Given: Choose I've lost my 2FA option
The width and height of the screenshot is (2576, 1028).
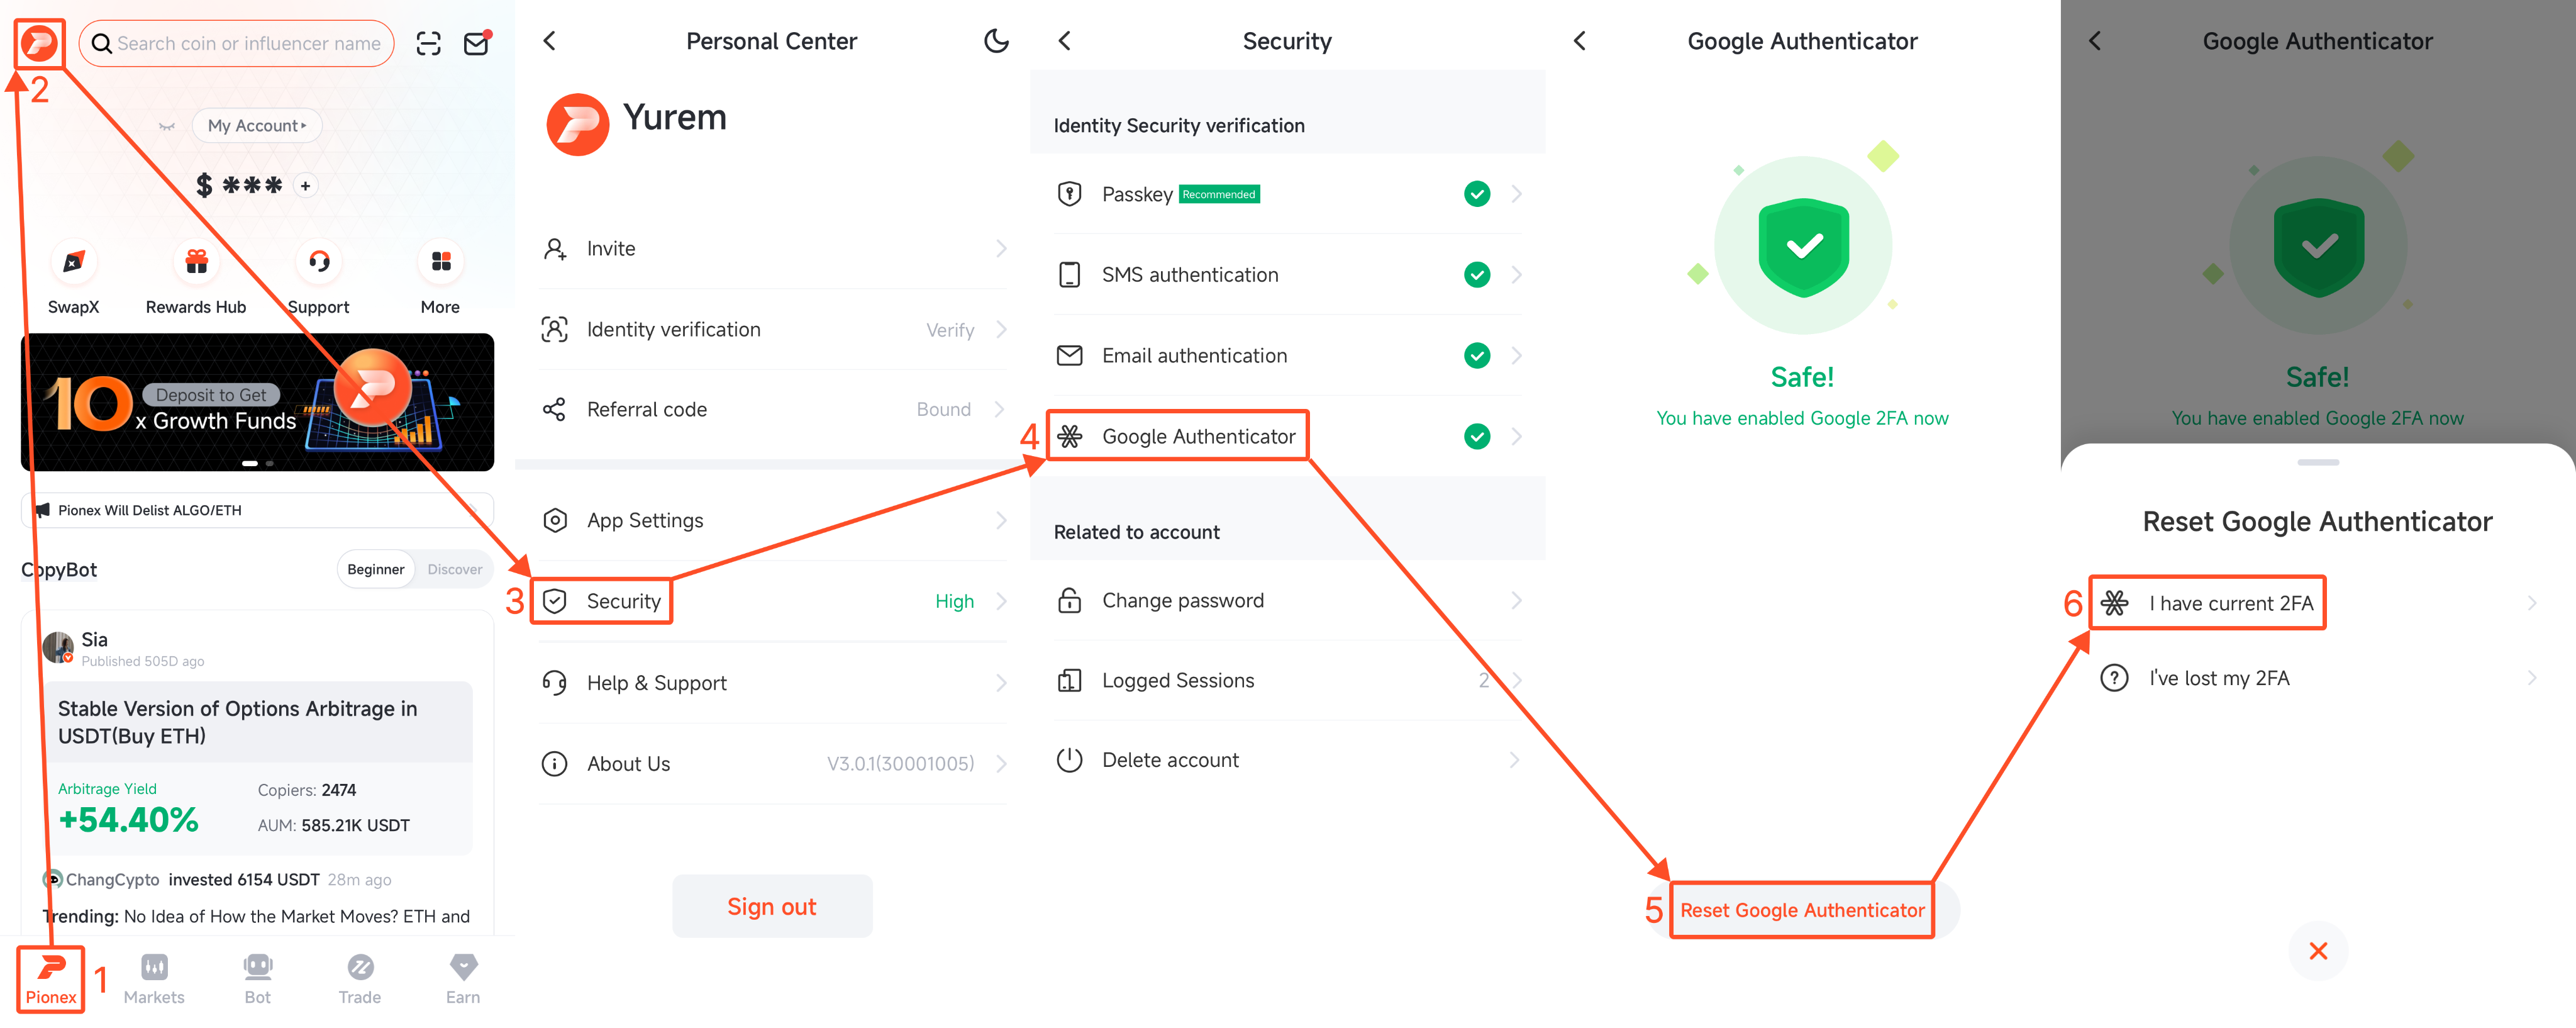Looking at the screenshot, I should (x=2318, y=678).
